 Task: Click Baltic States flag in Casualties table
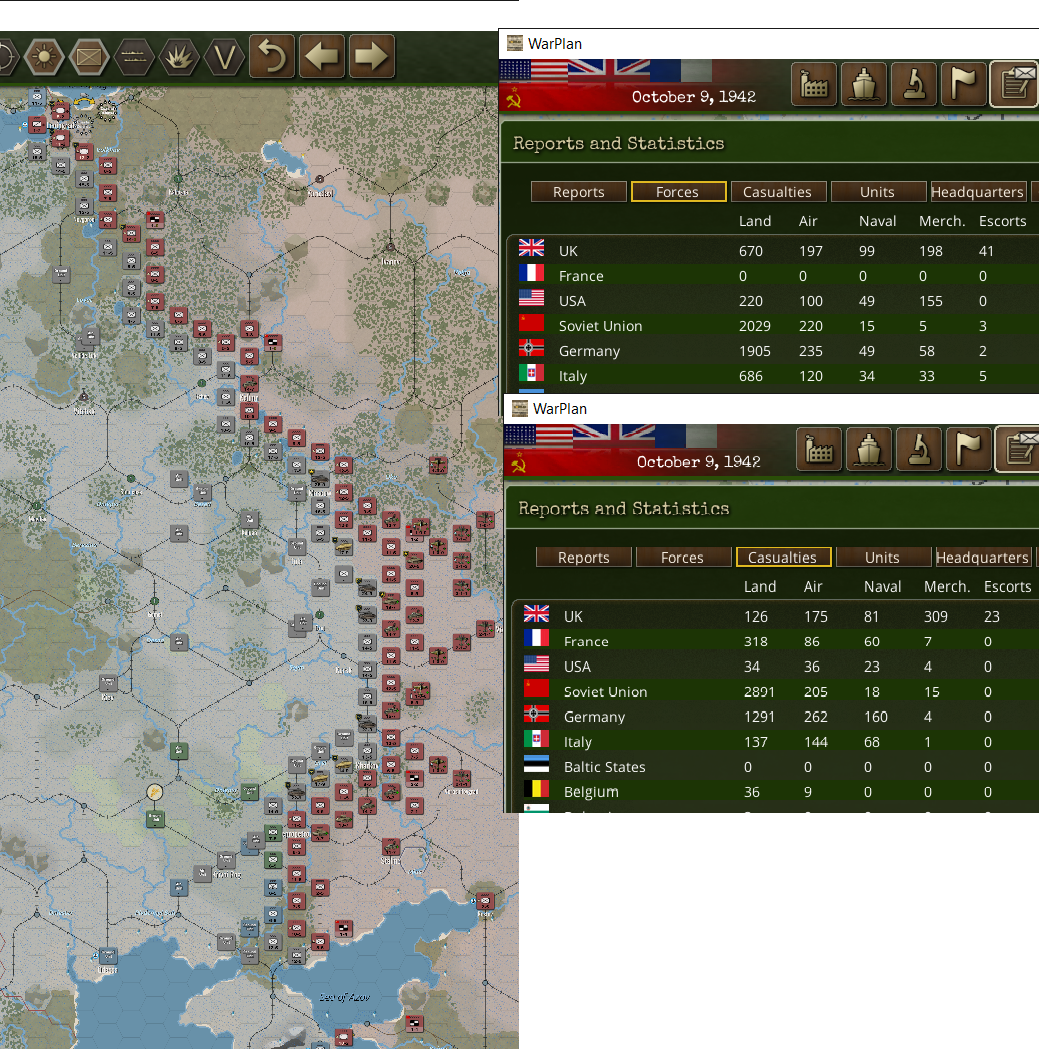(x=537, y=764)
